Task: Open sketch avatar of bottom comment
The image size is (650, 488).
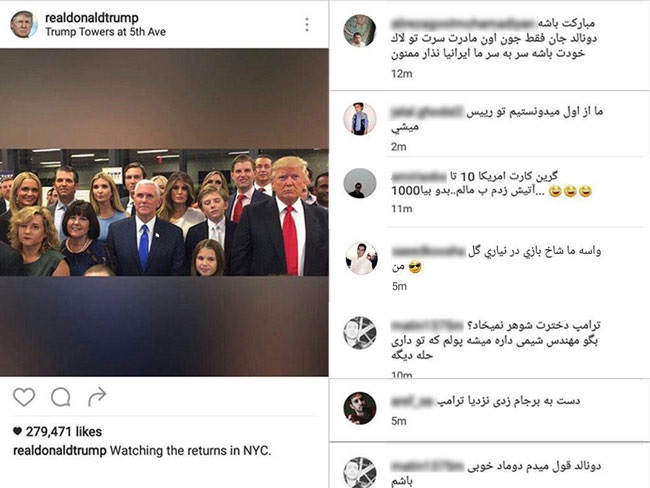Action: (360, 472)
